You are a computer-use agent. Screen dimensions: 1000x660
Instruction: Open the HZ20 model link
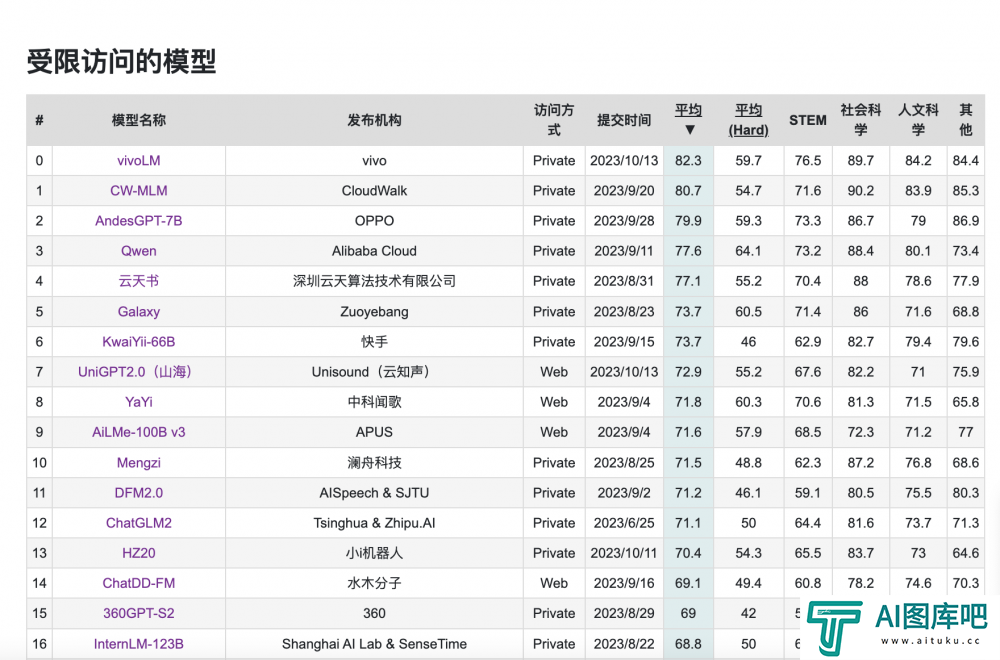pos(138,553)
